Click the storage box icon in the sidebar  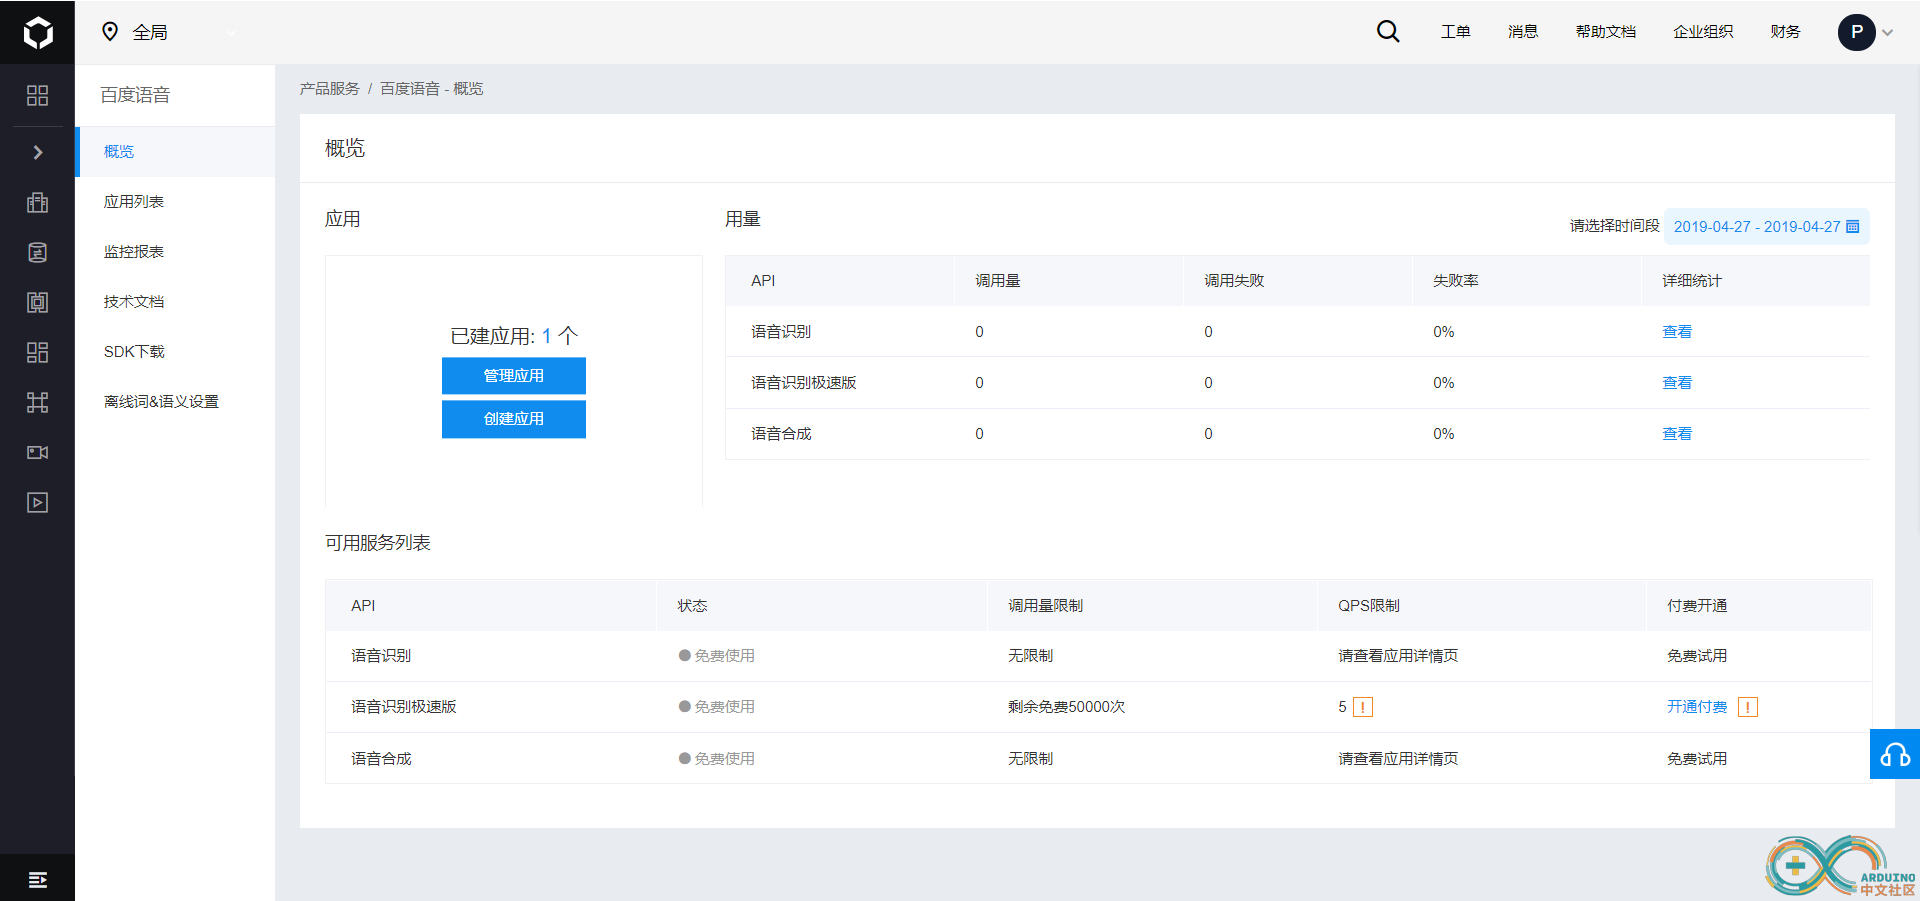[x=37, y=302]
